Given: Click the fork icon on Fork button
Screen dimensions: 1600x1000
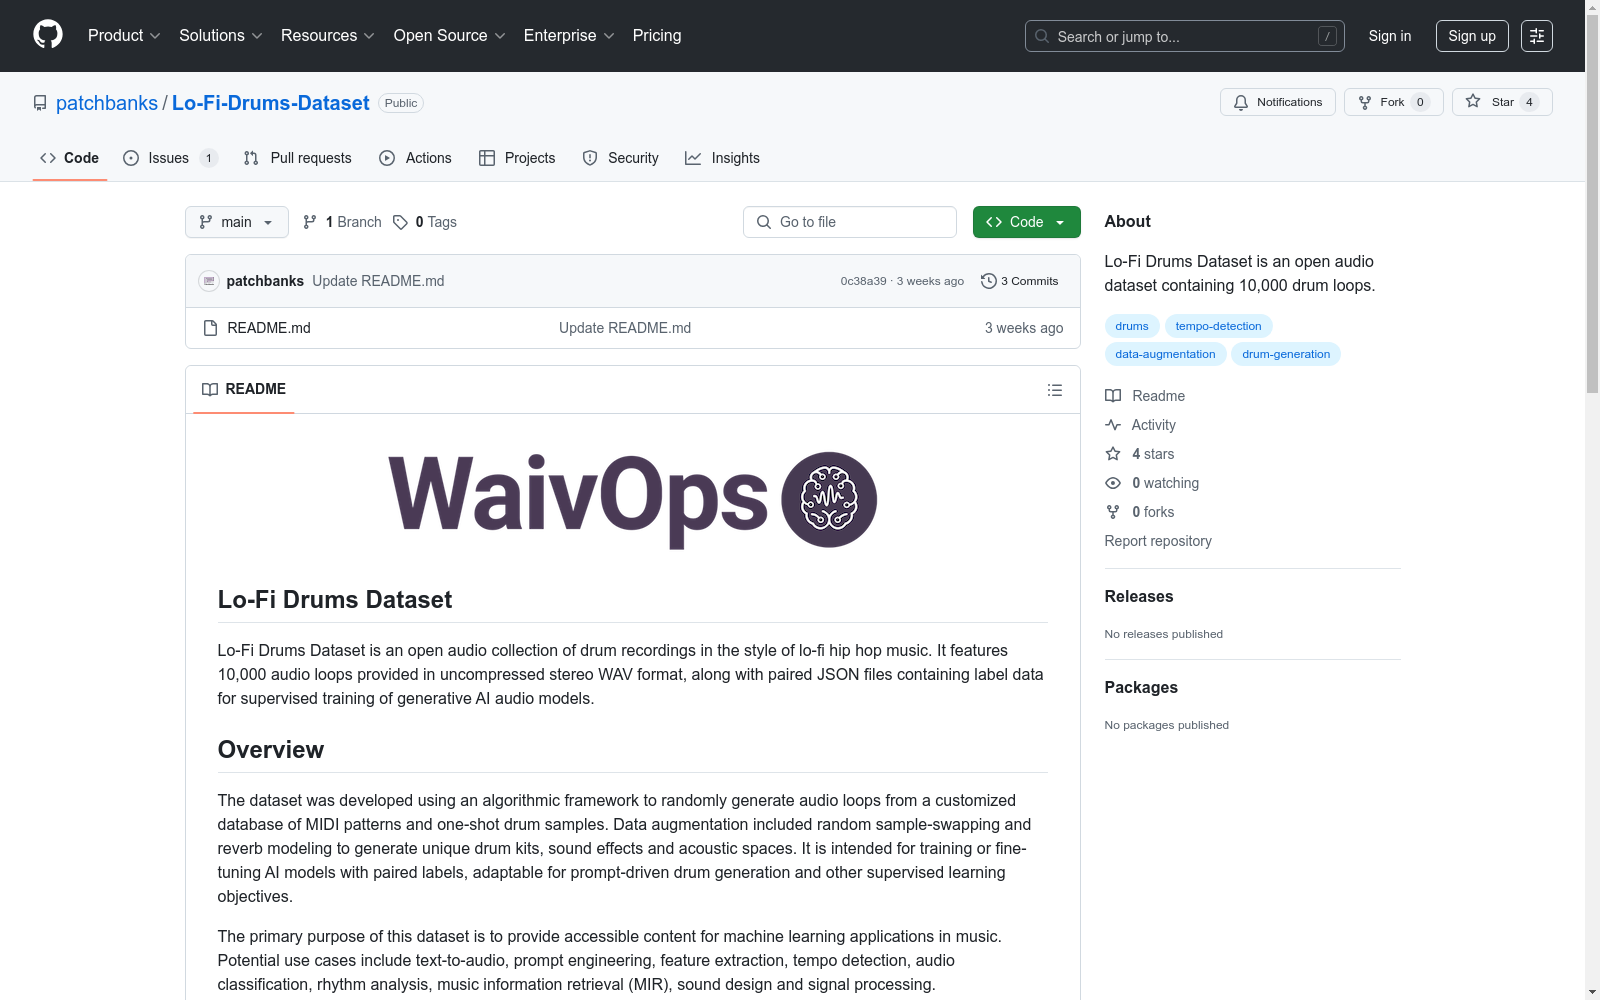Looking at the screenshot, I should (1365, 102).
